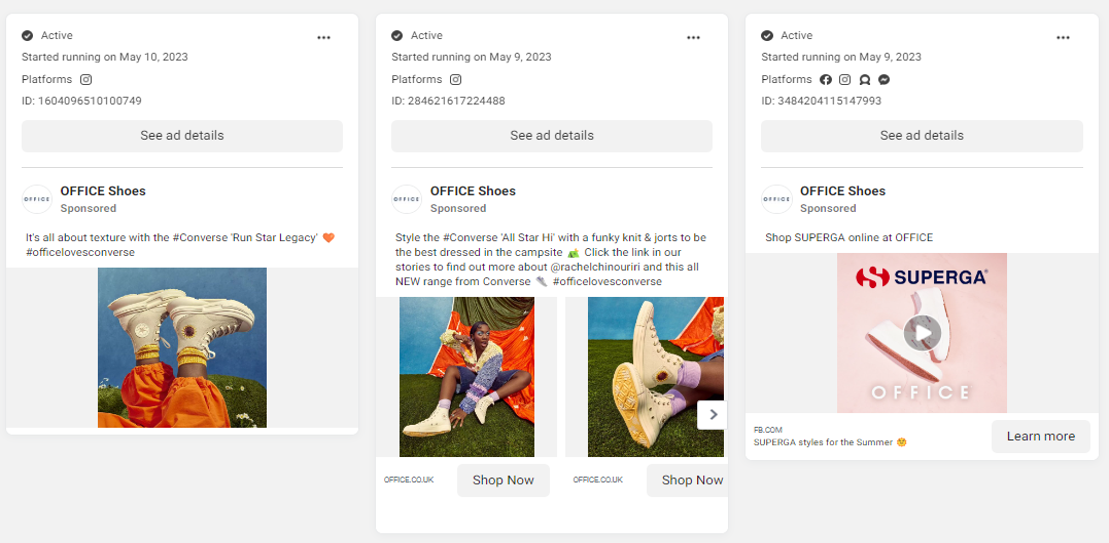The height and width of the screenshot is (543, 1109).
Task: See ad details for ad ID 284621617224488
Action: (x=552, y=136)
